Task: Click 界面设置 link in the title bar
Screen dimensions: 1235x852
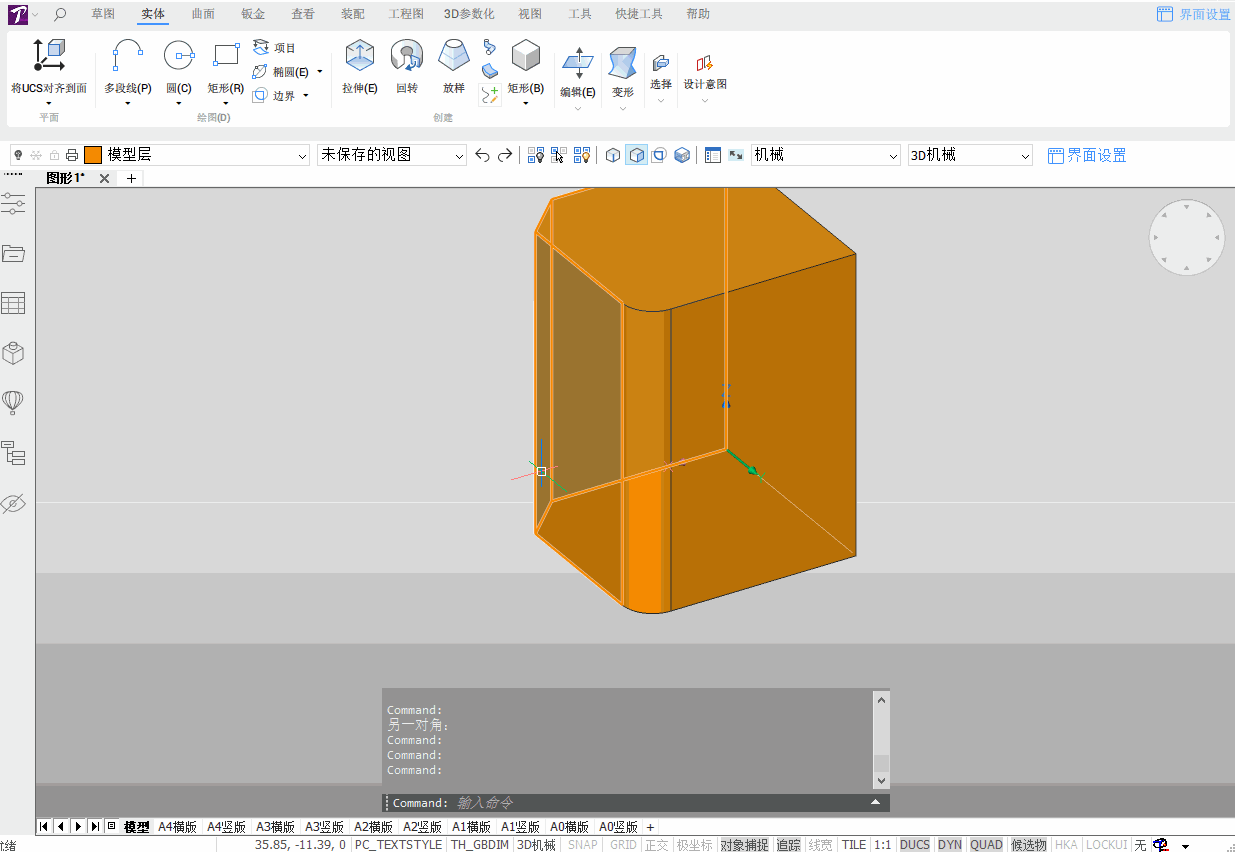Action: (x=1194, y=14)
